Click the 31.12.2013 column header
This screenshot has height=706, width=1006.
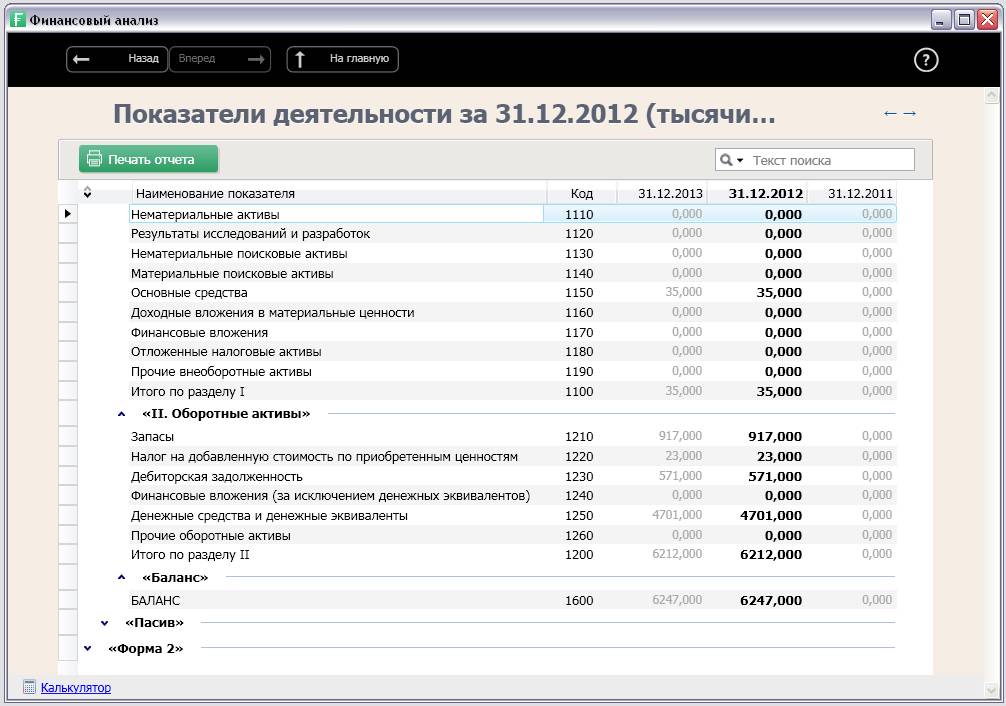pos(670,194)
